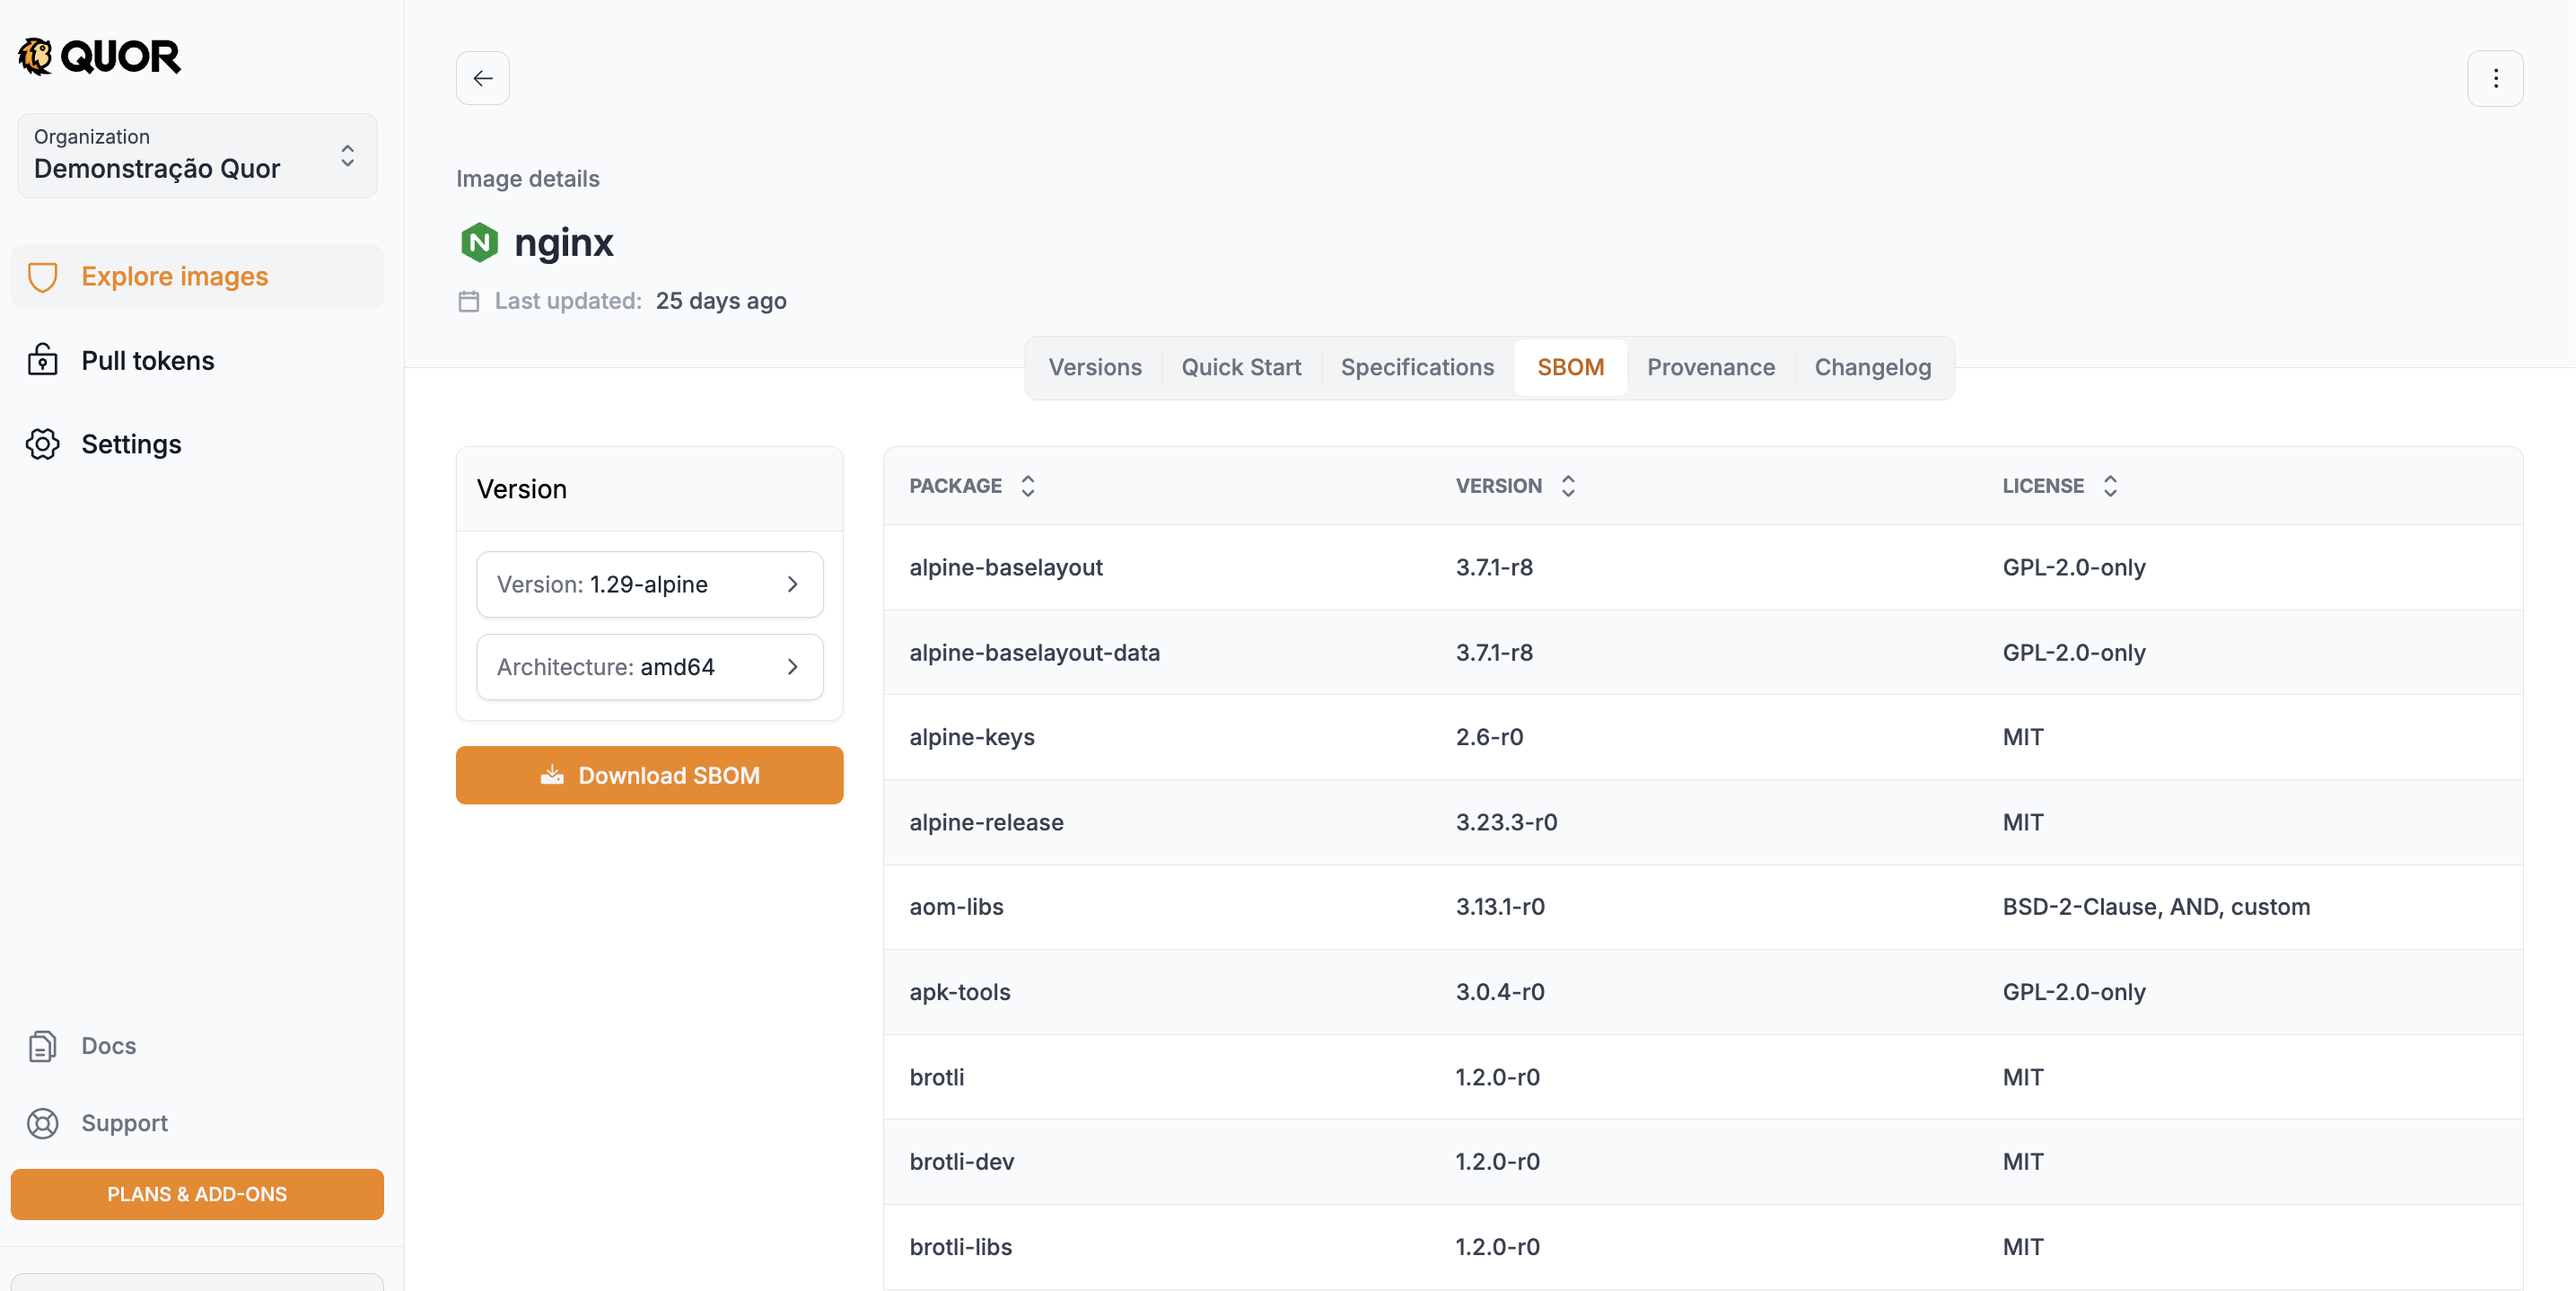Screen dimensions: 2576x1291
Task: Click the Download SBOM button
Action: point(649,775)
